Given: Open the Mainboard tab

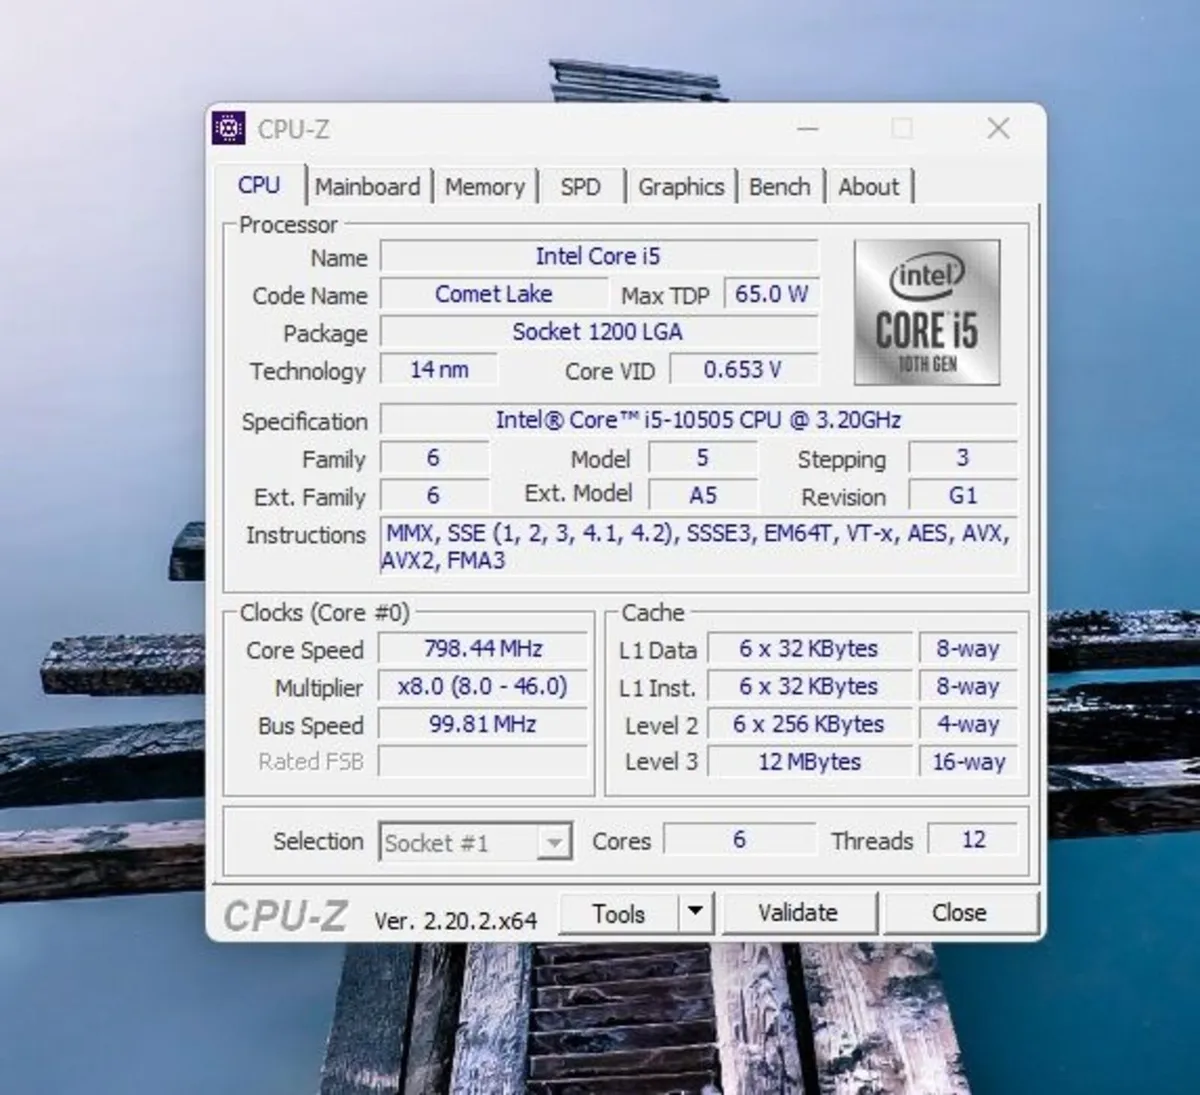Looking at the screenshot, I should point(367,187).
